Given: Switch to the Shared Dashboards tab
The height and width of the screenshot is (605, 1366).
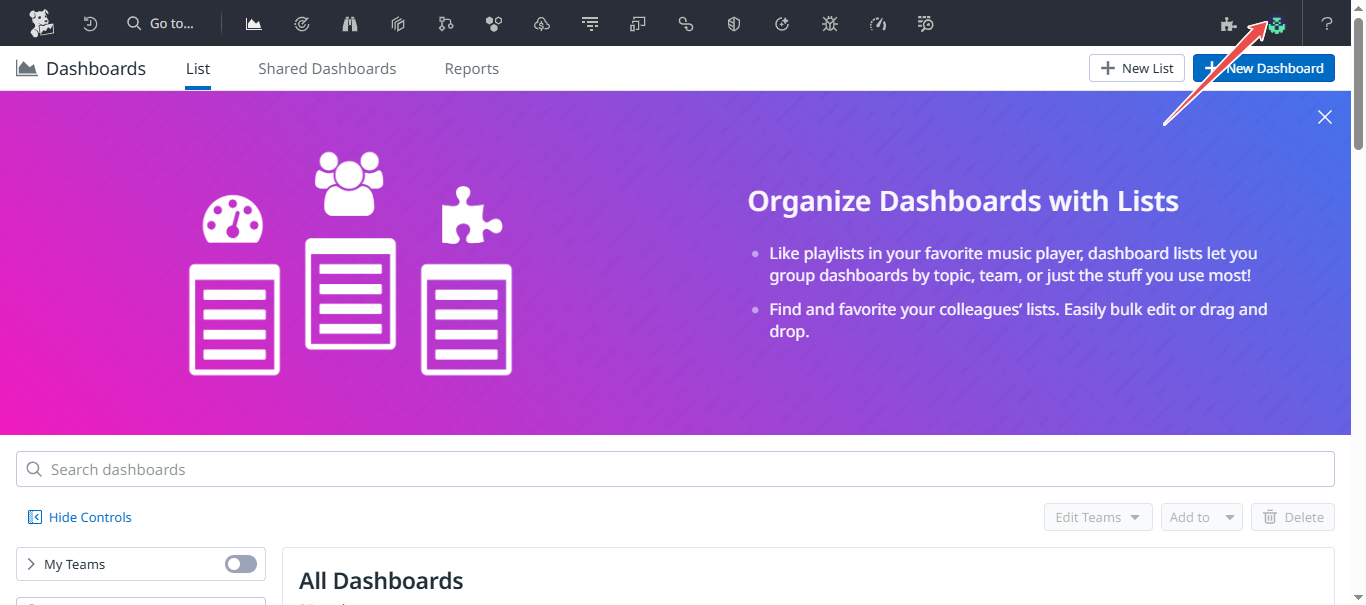Looking at the screenshot, I should pos(327,68).
